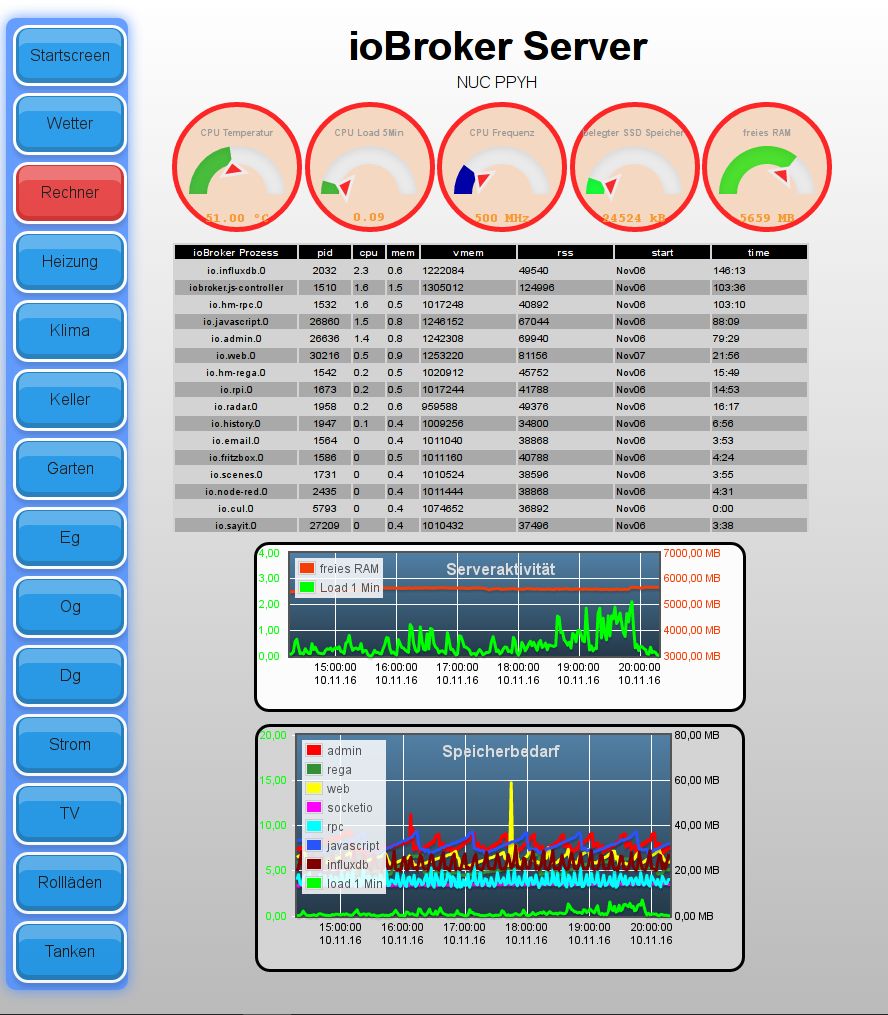Select the red Rechner button
Viewport: 888px width, 1015px height.
pyautogui.click(x=70, y=193)
